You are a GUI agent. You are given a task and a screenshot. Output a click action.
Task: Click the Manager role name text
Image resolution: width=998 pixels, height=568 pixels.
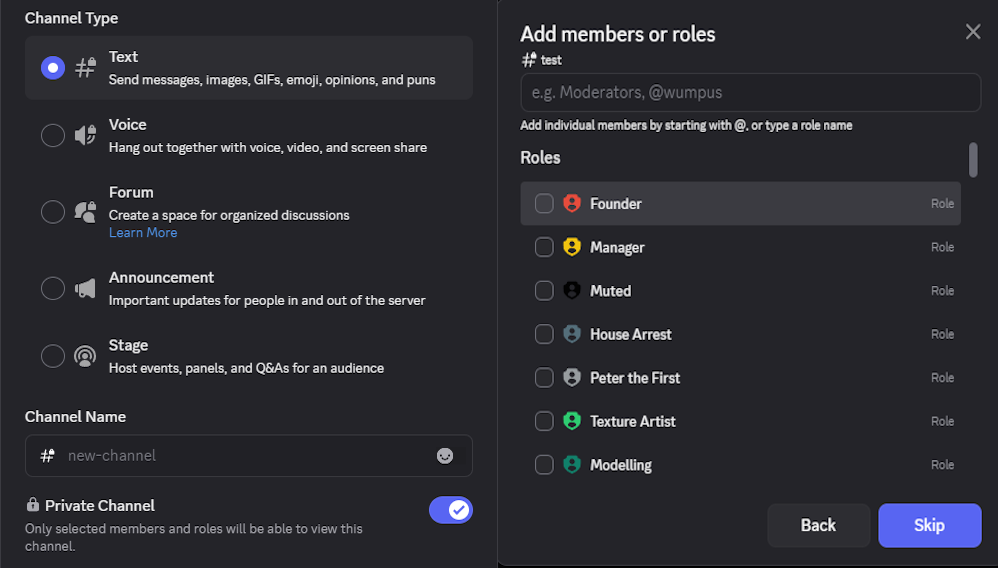(617, 248)
